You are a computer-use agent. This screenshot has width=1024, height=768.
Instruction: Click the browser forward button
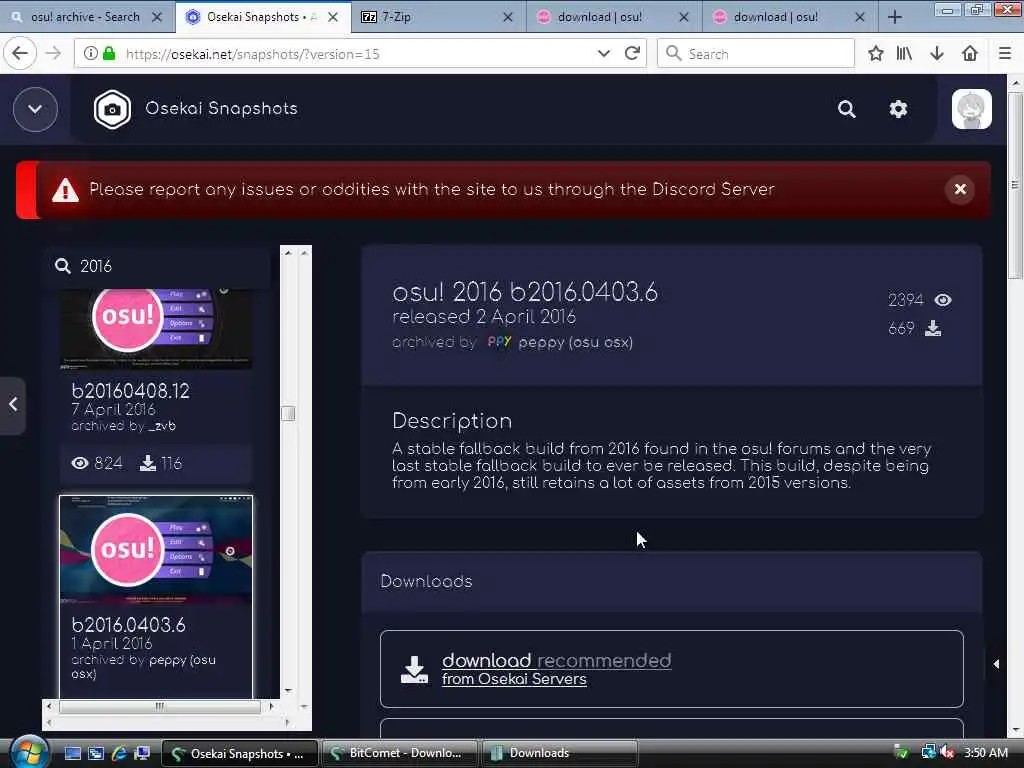[x=54, y=54]
